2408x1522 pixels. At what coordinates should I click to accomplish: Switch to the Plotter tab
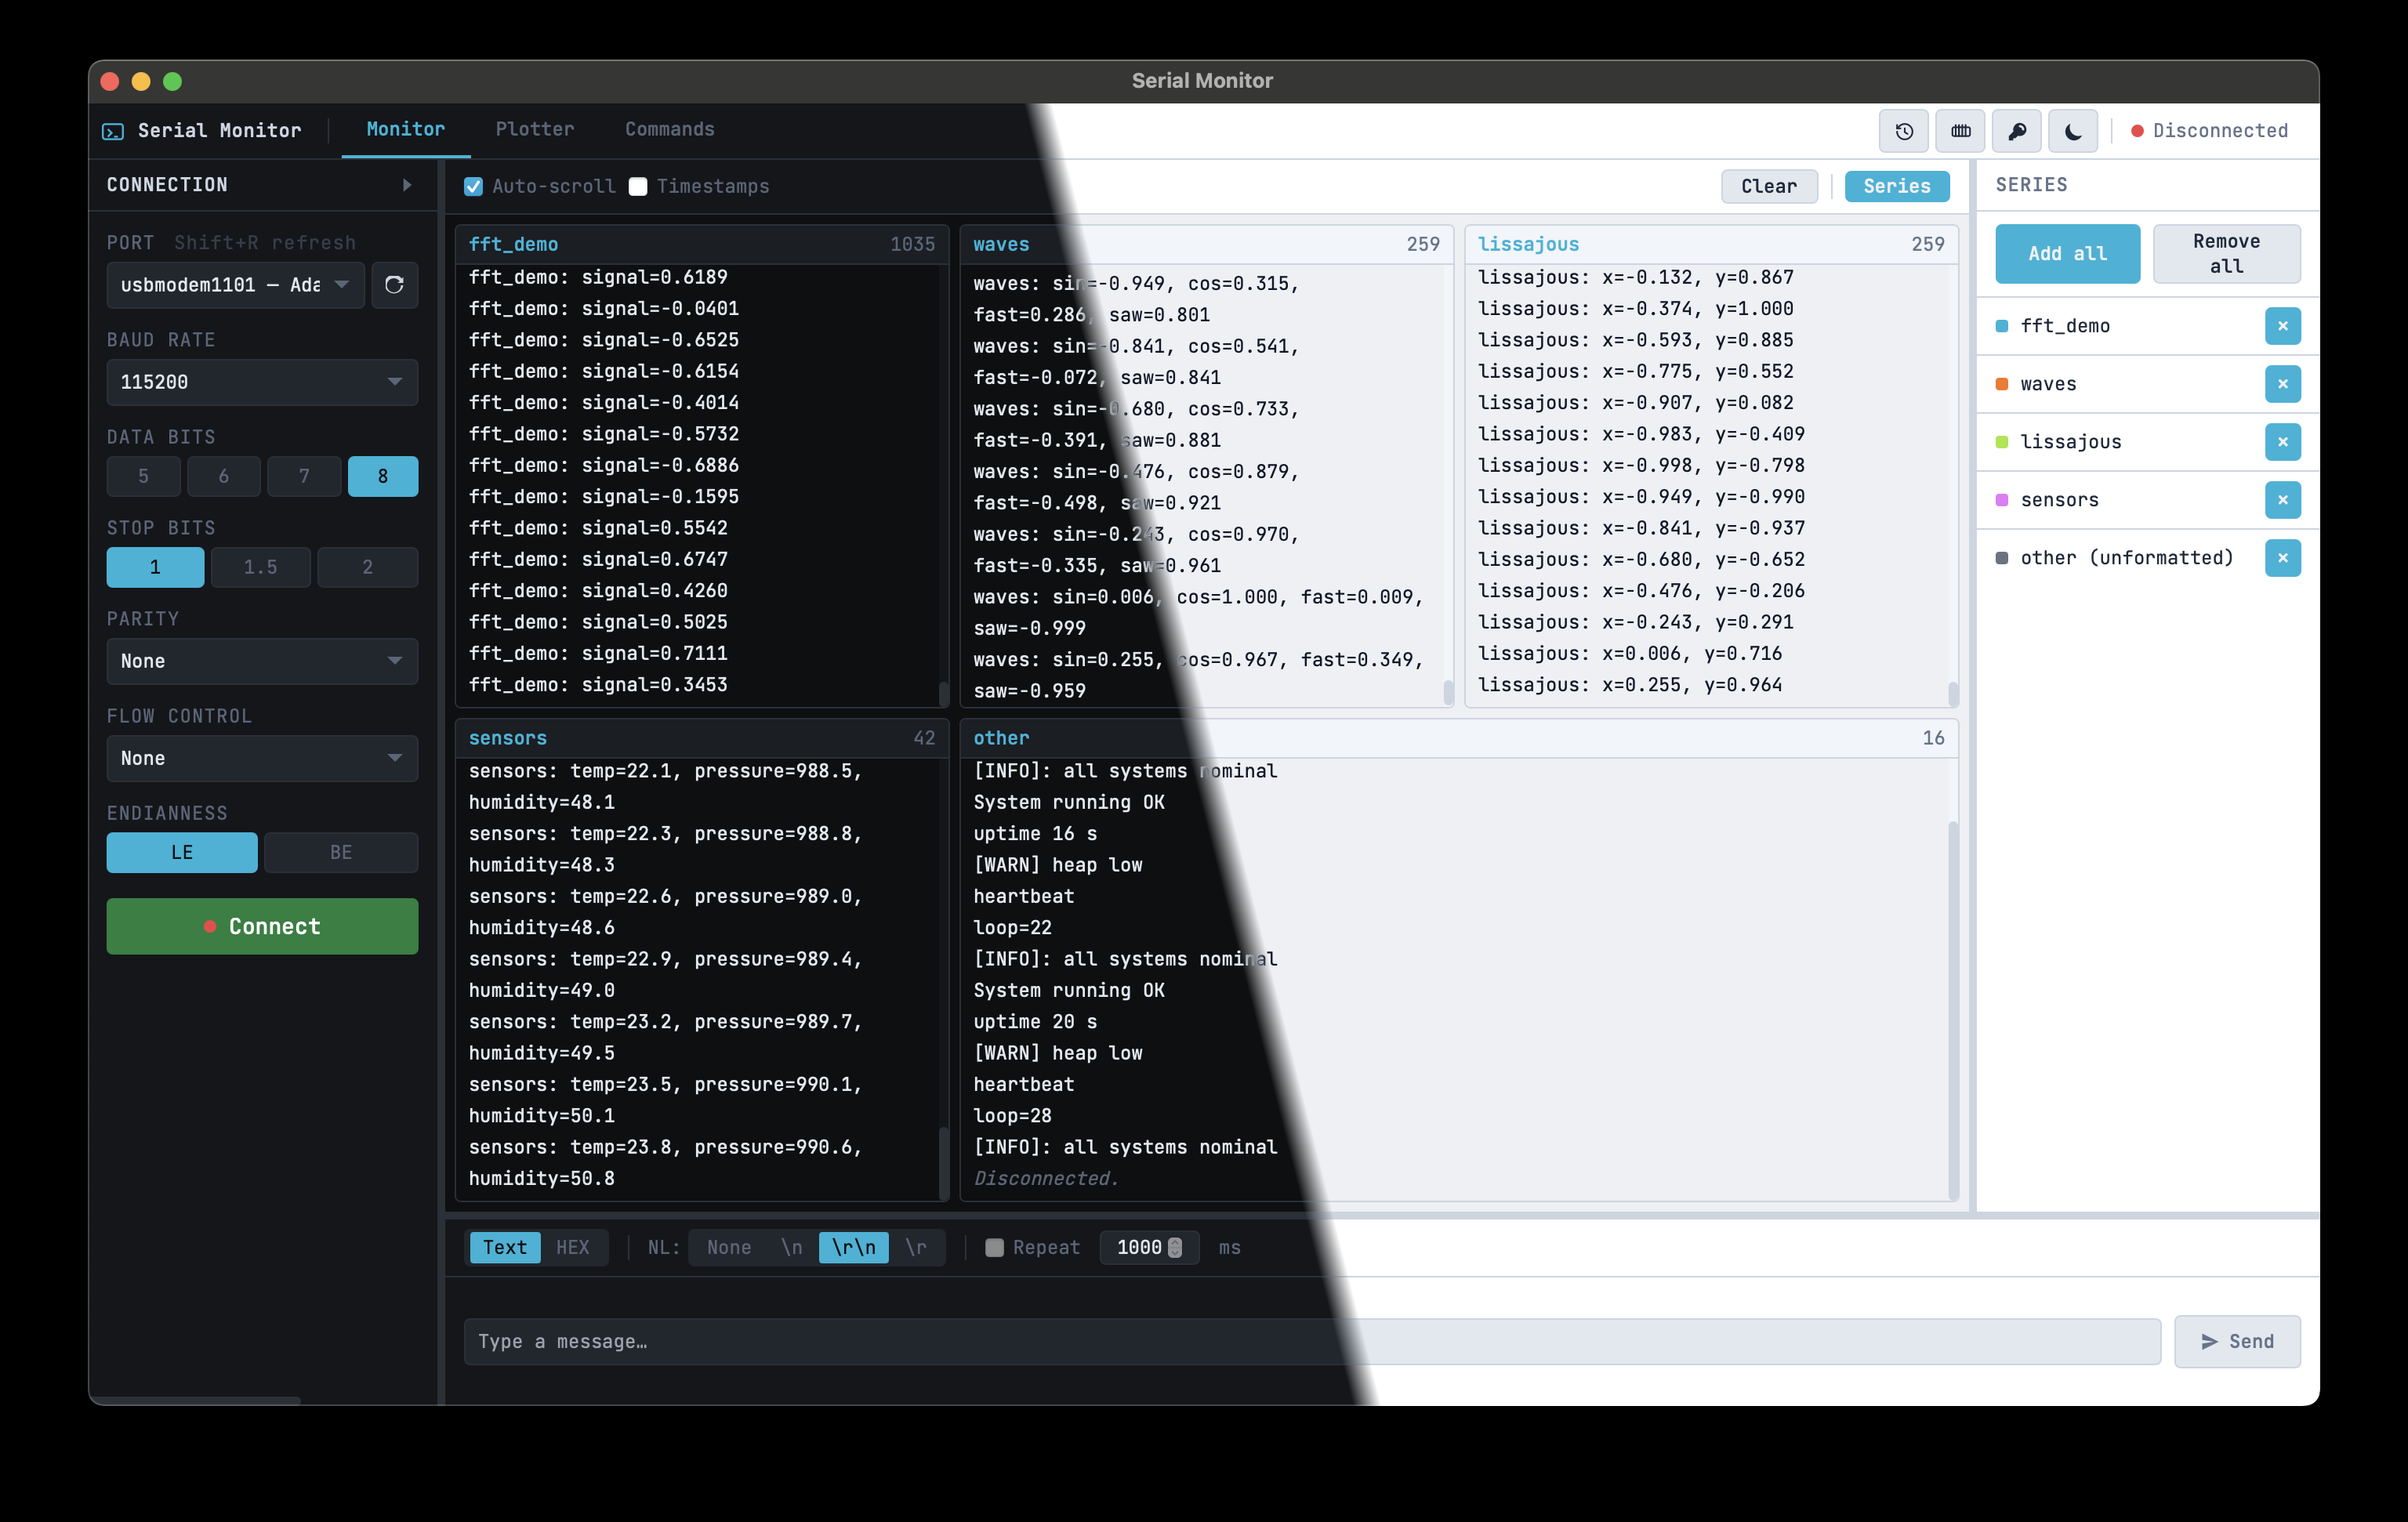pyautogui.click(x=535, y=130)
